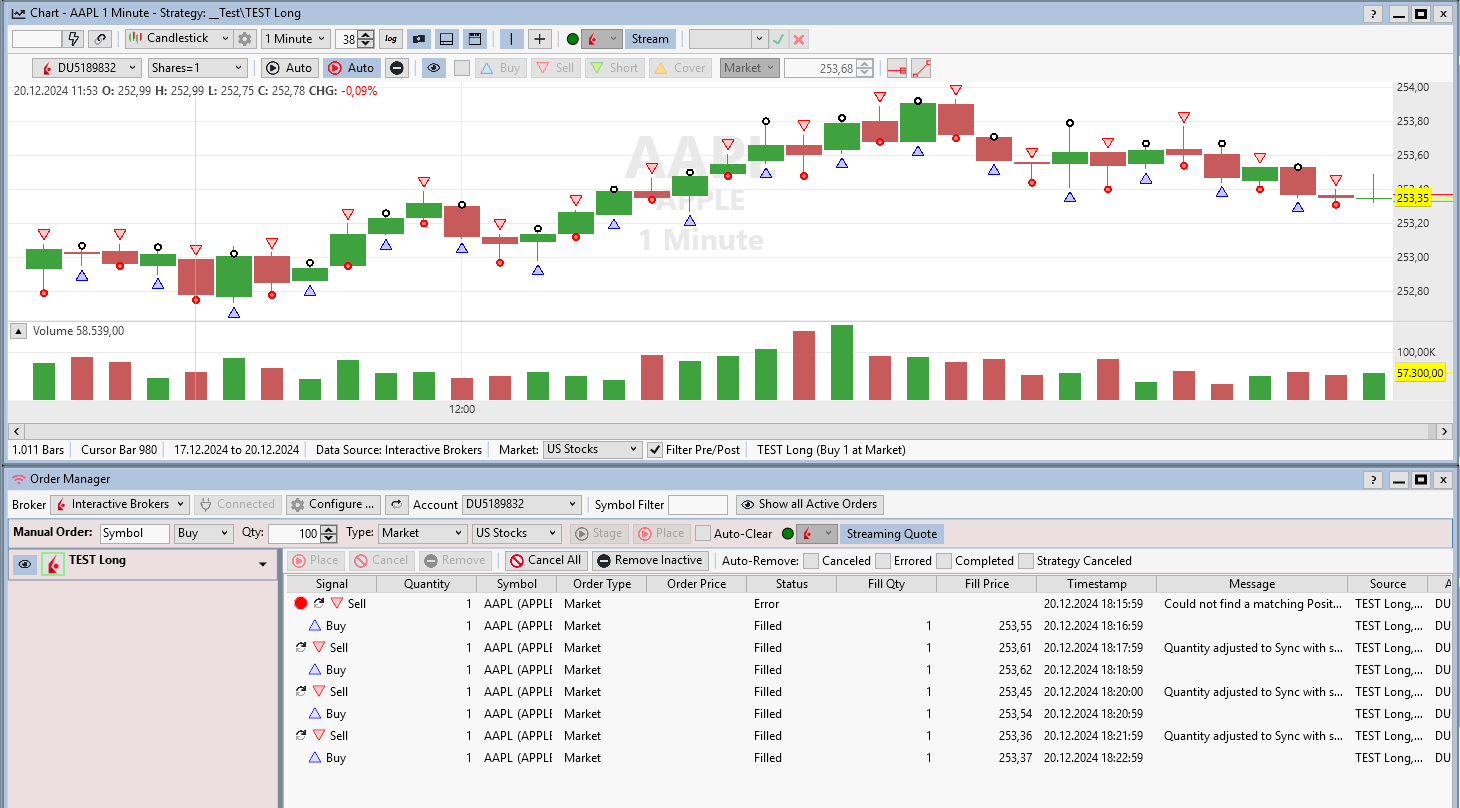Collapse the Volume pane with triangle button

coord(18,331)
